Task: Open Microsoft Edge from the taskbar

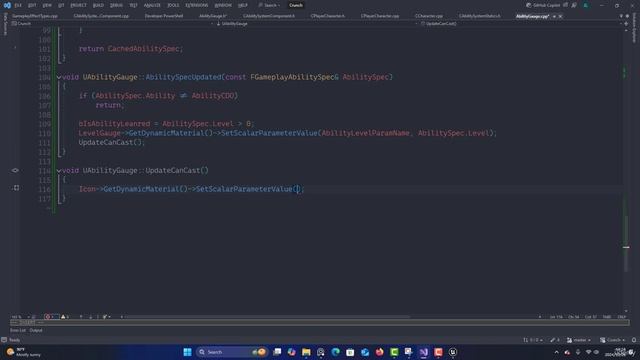Action: (336, 352)
